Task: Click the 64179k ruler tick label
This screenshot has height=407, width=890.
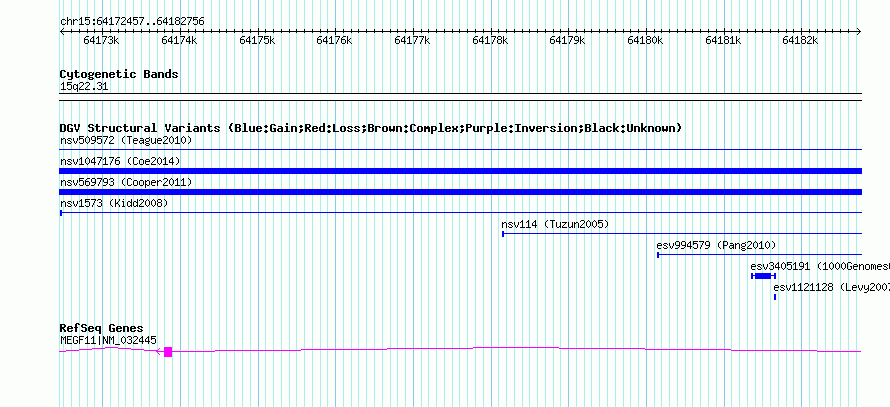Action: tap(568, 40)
